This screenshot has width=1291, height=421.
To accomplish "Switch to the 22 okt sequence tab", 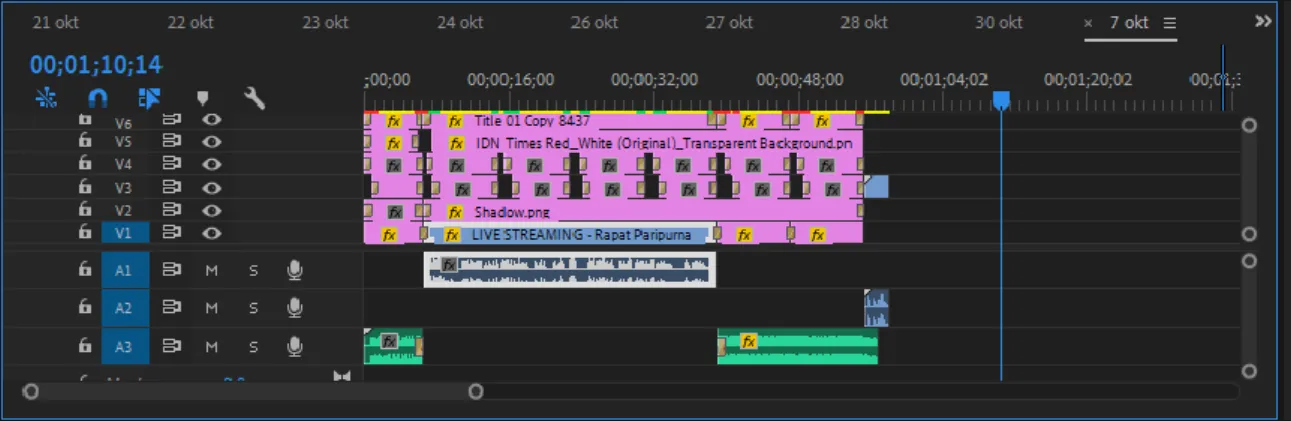I will click(191, 22).
